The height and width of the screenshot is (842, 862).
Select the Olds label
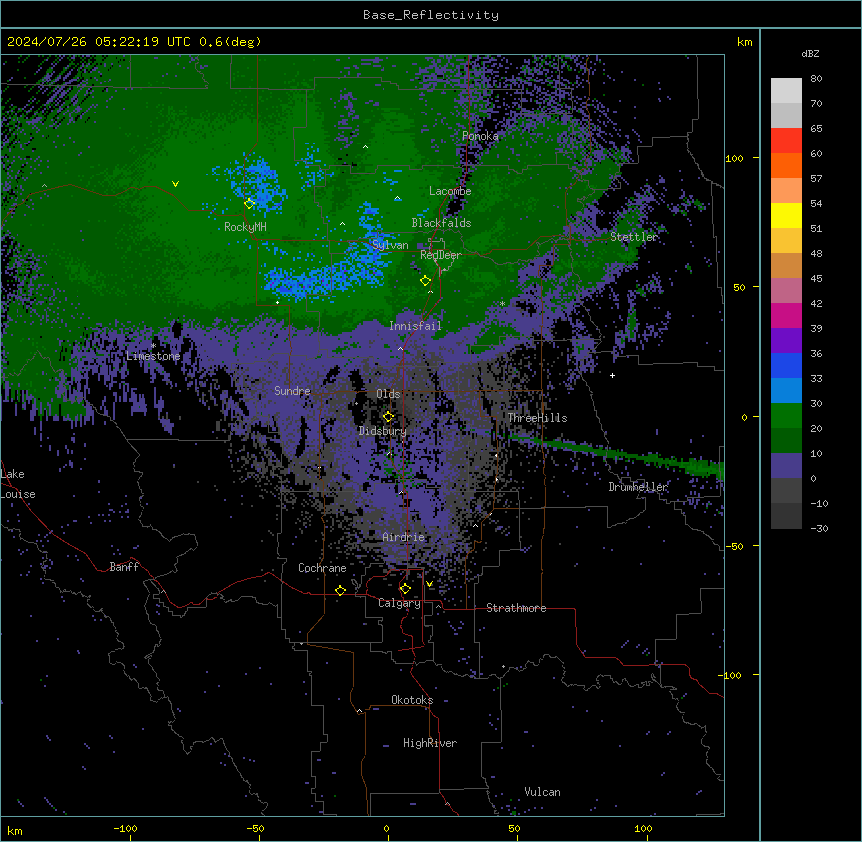coord(388,394)
